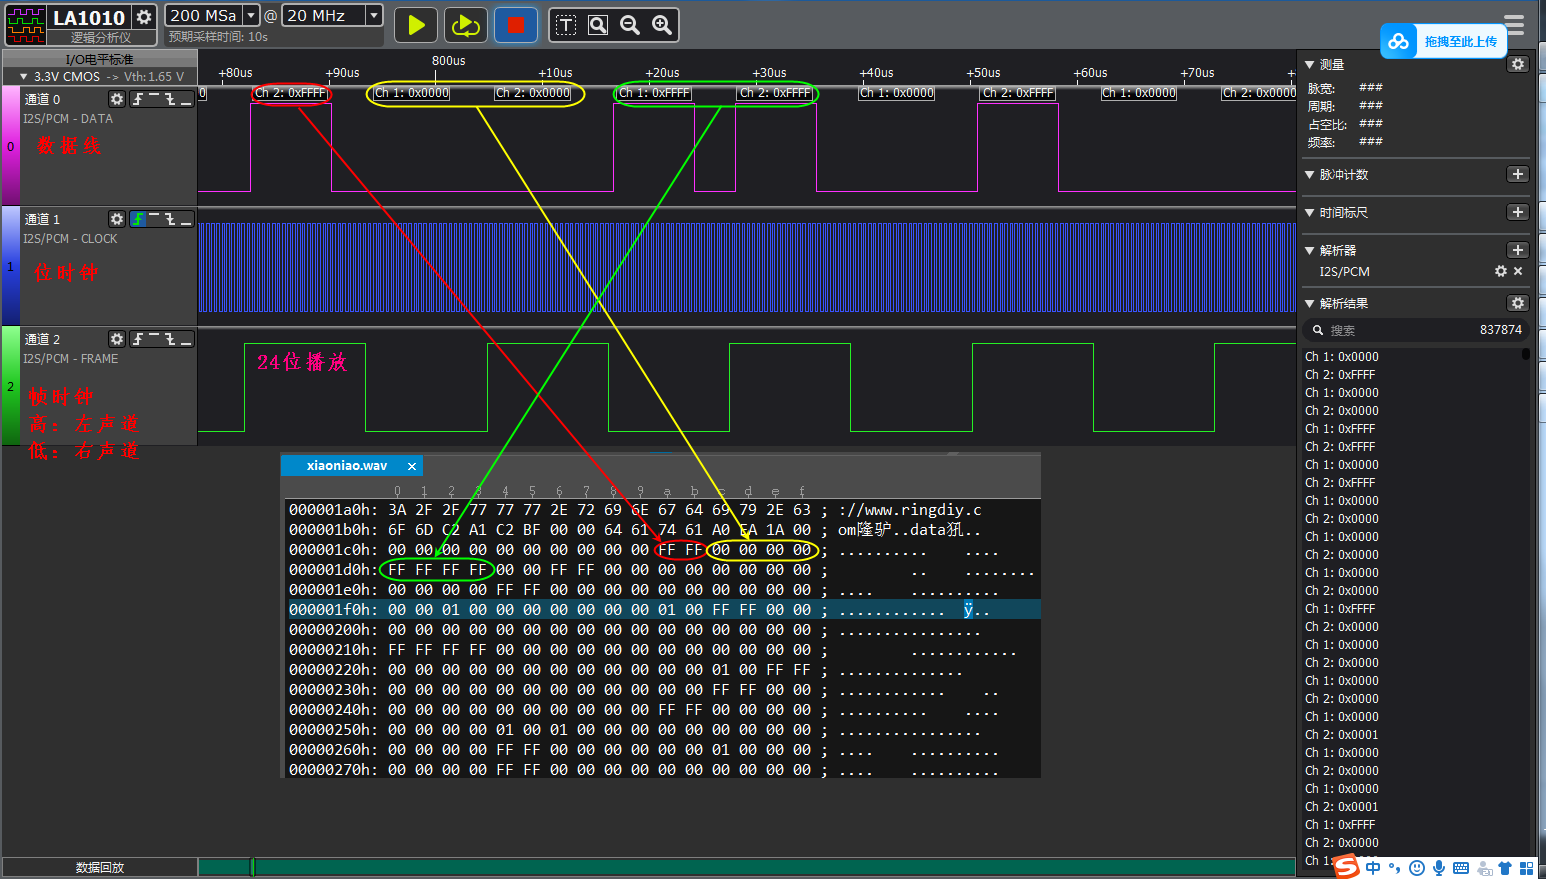Viewport: 1546px width, 879px height.
Task: Add a new protocol decoder
Action: pos(1518,250)
